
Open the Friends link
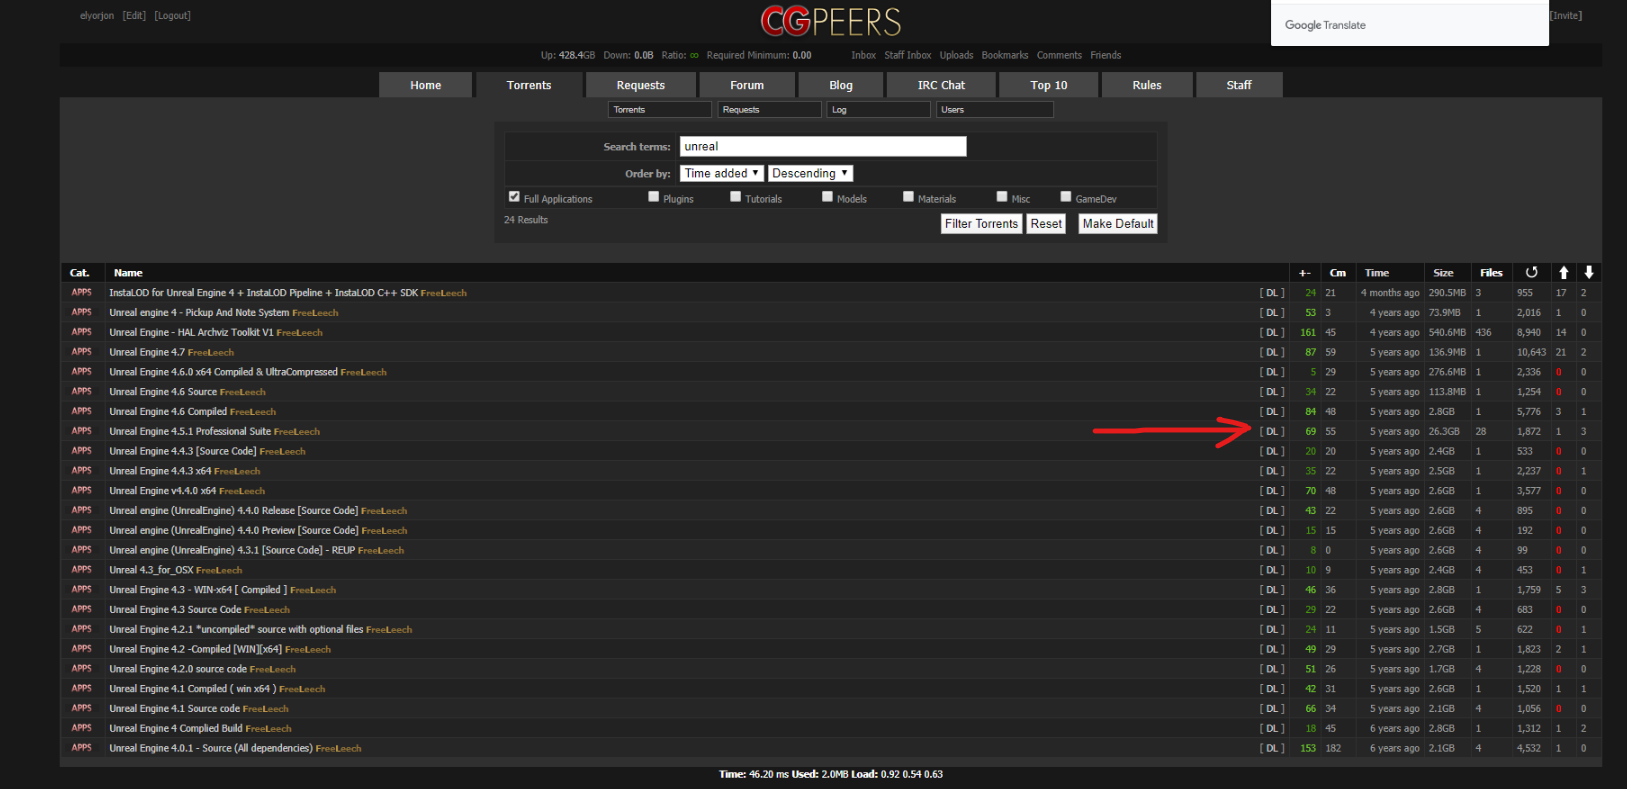click(1105, 55)
